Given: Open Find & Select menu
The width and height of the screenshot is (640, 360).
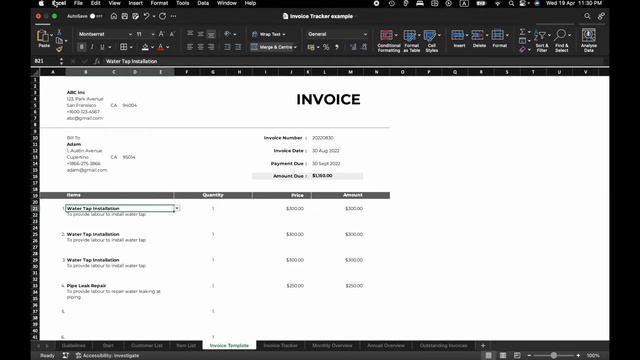Looking at the screenshot, I should coord(561,41).
